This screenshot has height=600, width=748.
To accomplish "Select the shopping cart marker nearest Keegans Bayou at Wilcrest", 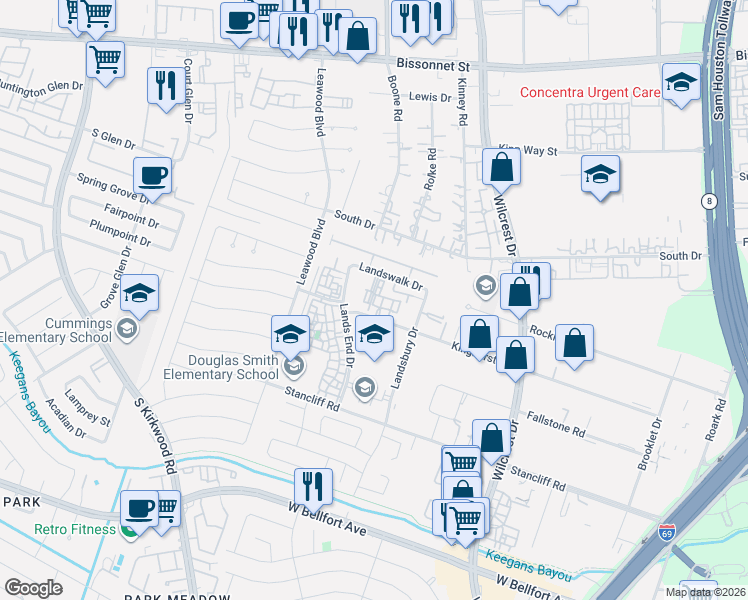I will point(465,519).
